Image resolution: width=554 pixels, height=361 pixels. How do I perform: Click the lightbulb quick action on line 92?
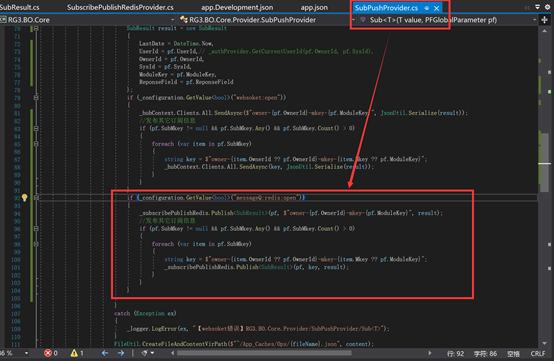tap(24, 197)
